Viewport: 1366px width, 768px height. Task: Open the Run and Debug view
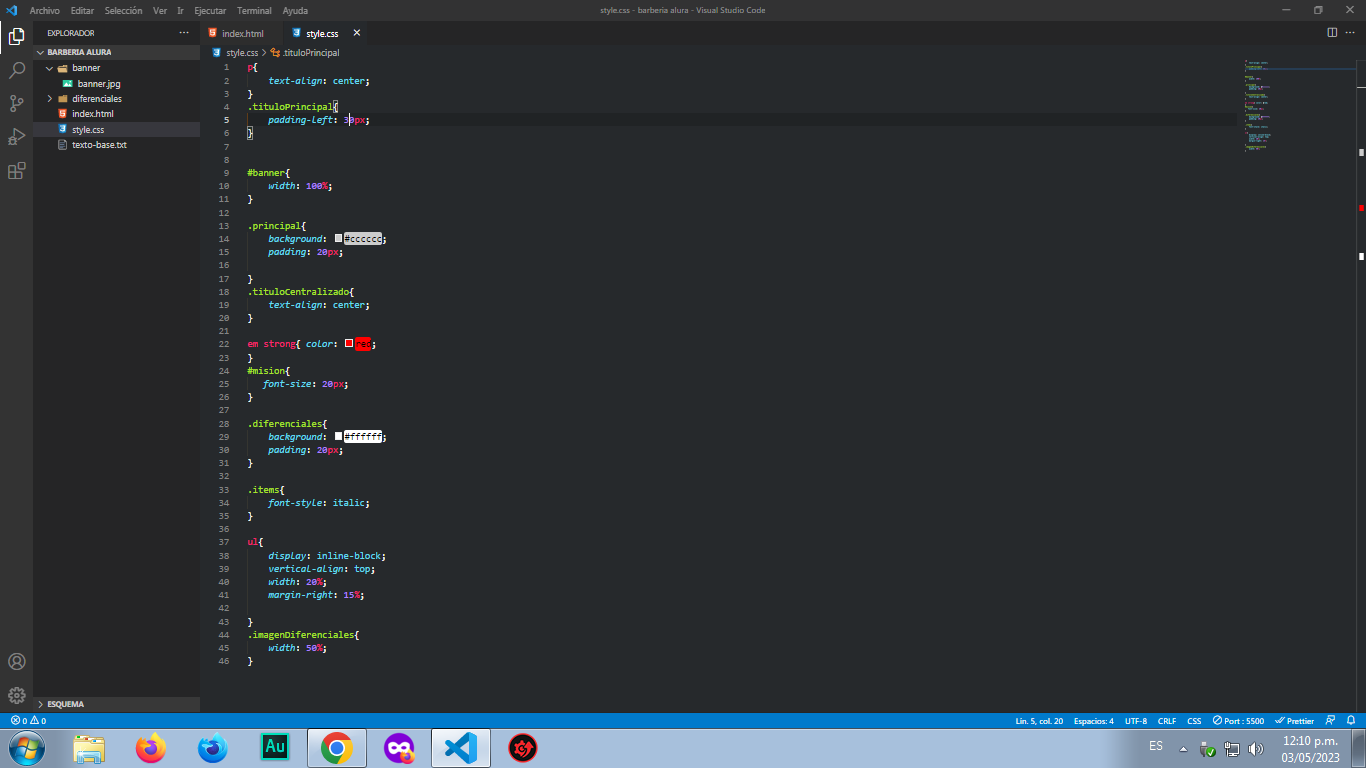[16, 137]
